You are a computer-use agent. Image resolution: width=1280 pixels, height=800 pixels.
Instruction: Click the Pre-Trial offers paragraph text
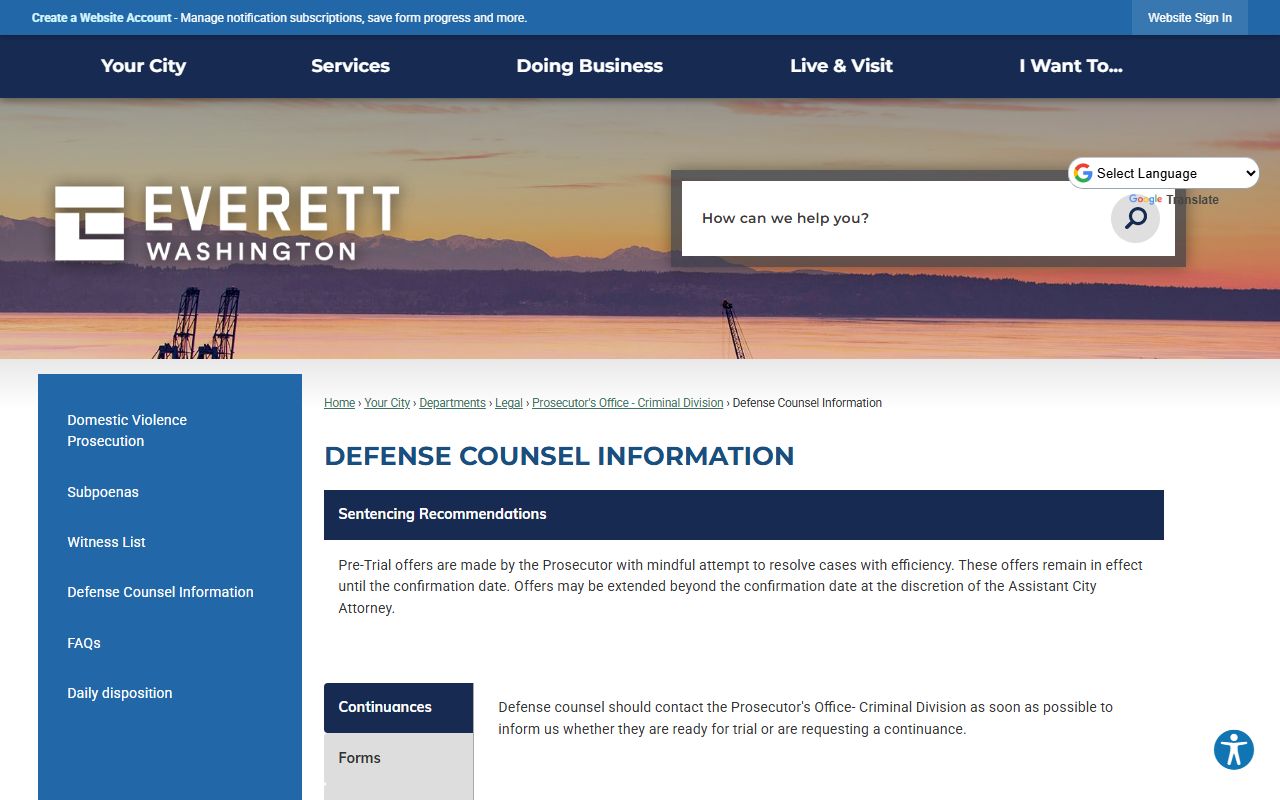(x=740, y=587)
